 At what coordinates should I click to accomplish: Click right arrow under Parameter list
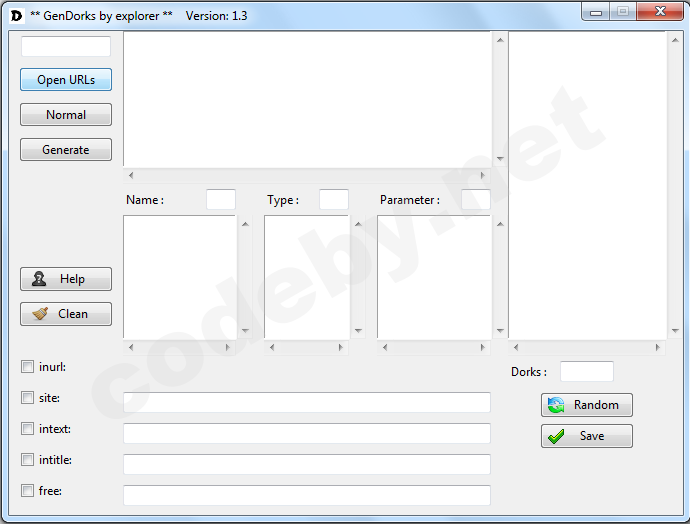(x=483, y=347)
